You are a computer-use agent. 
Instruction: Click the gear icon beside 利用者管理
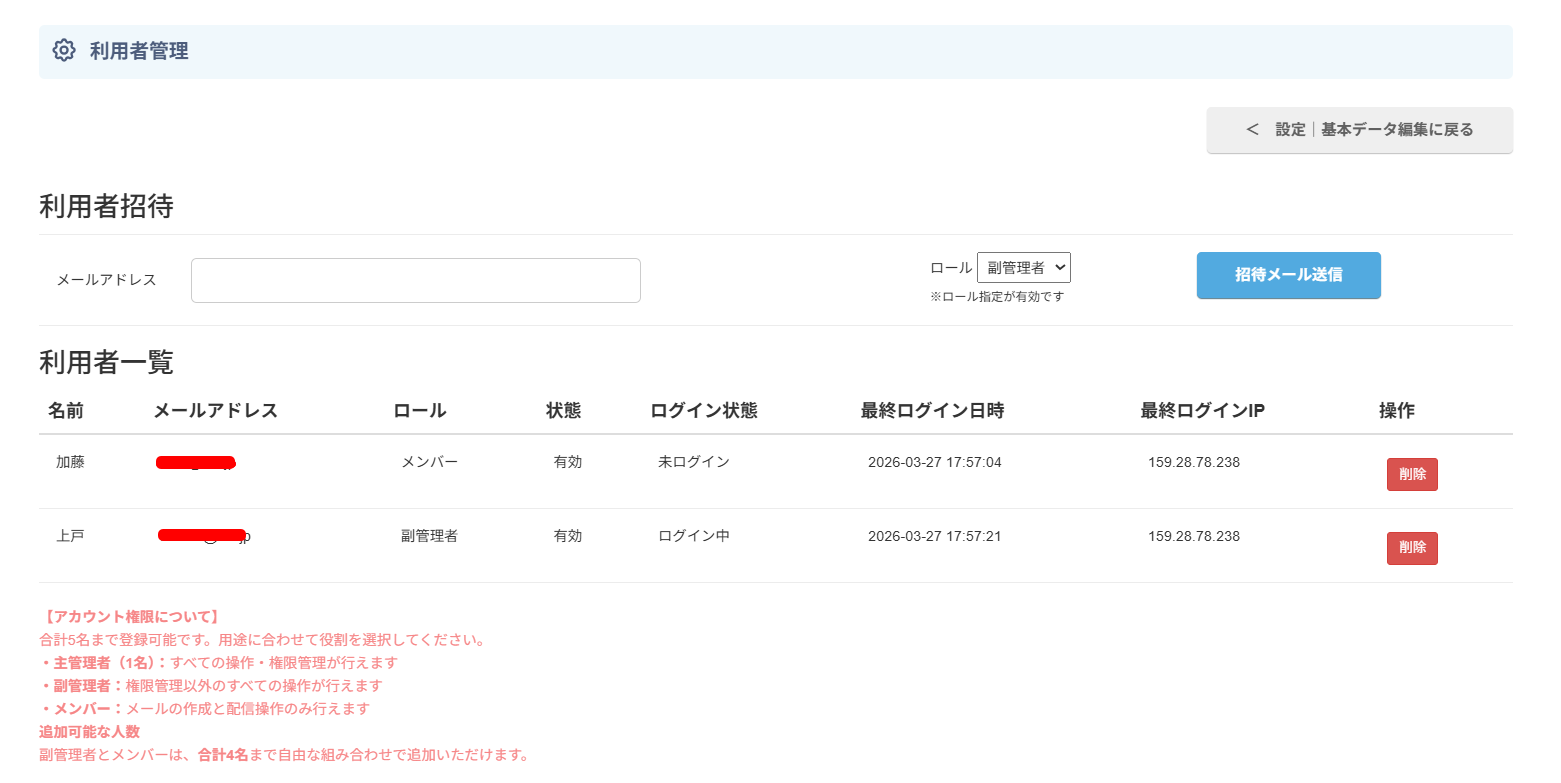coord(64,51)
